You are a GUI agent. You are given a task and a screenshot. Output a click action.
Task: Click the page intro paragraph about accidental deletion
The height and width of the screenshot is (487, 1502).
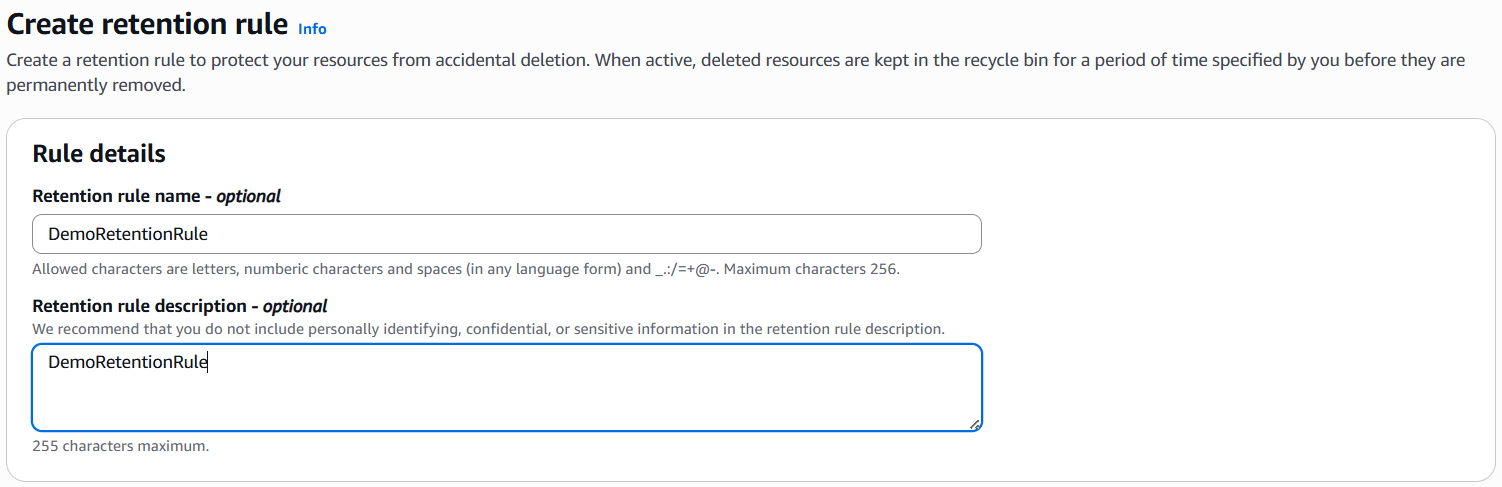[735, 60]
